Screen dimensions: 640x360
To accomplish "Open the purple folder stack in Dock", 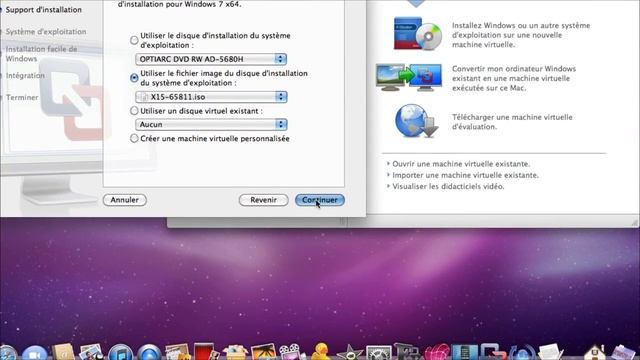I will coord(623,353).
